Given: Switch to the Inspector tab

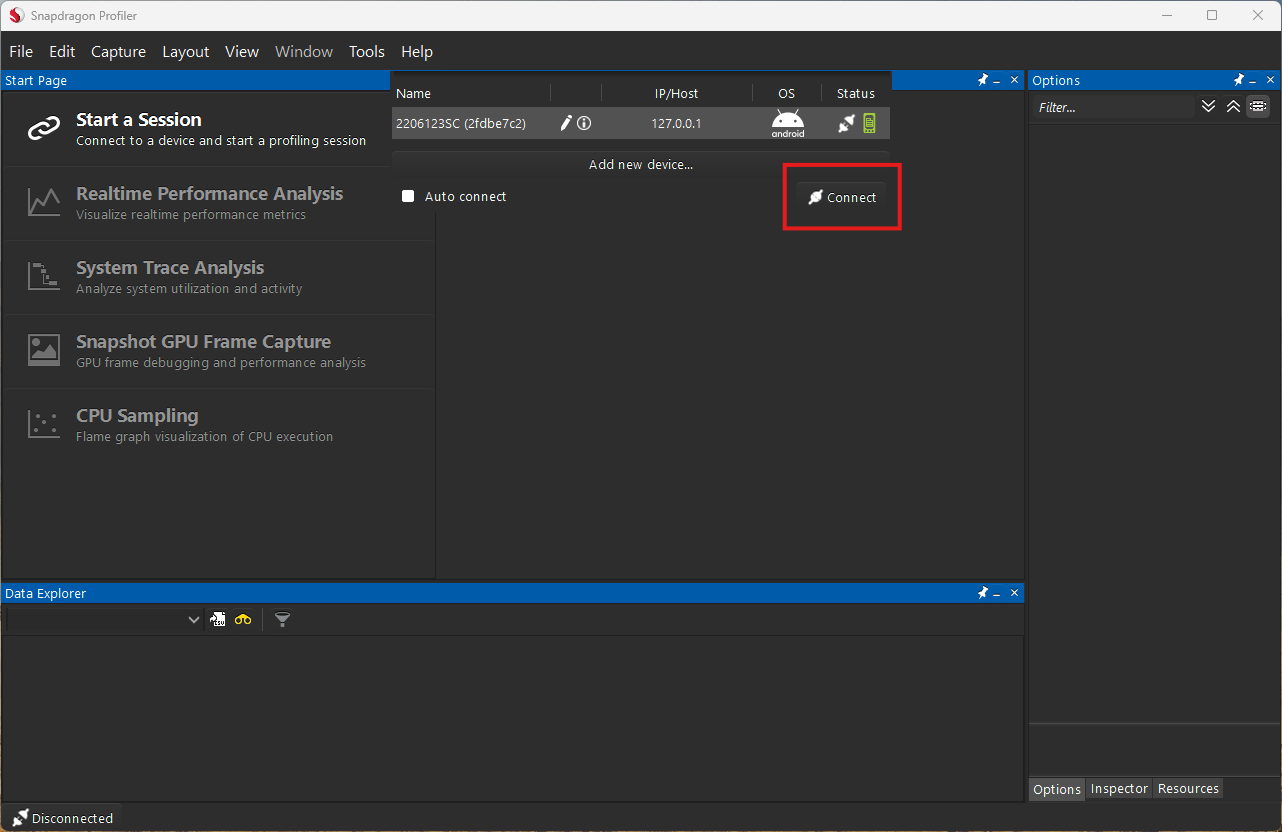Looking at the screenshot, I should pyautogui.click(x=1119, y=789).
